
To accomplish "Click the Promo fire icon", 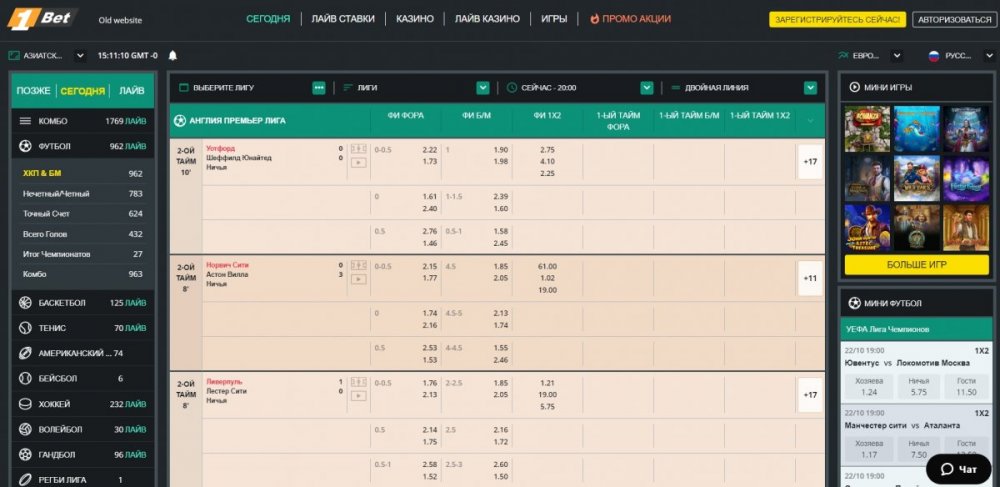I will pyautogui.click(x=594, y=19).
